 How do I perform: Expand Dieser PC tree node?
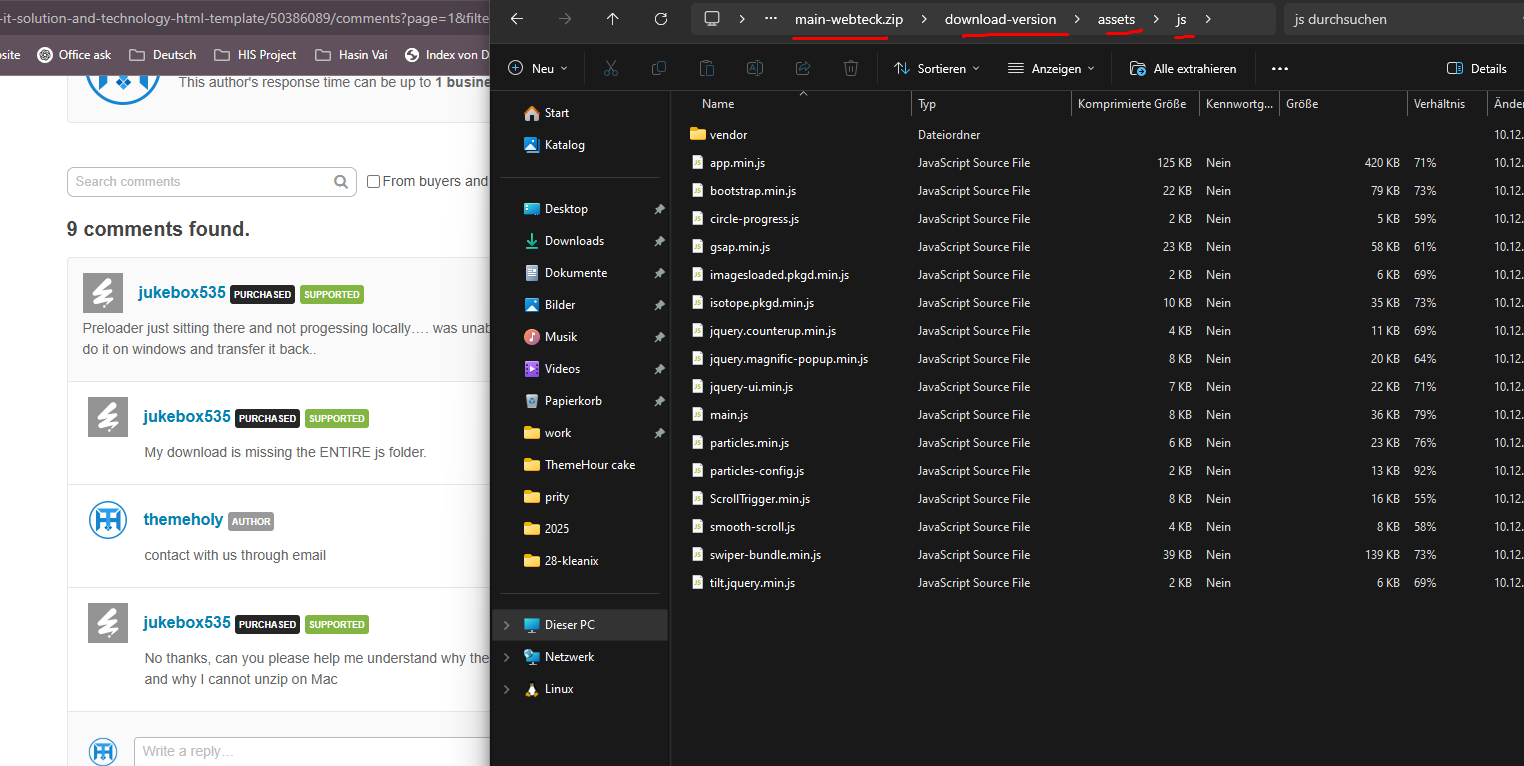(x=507, y=625)
